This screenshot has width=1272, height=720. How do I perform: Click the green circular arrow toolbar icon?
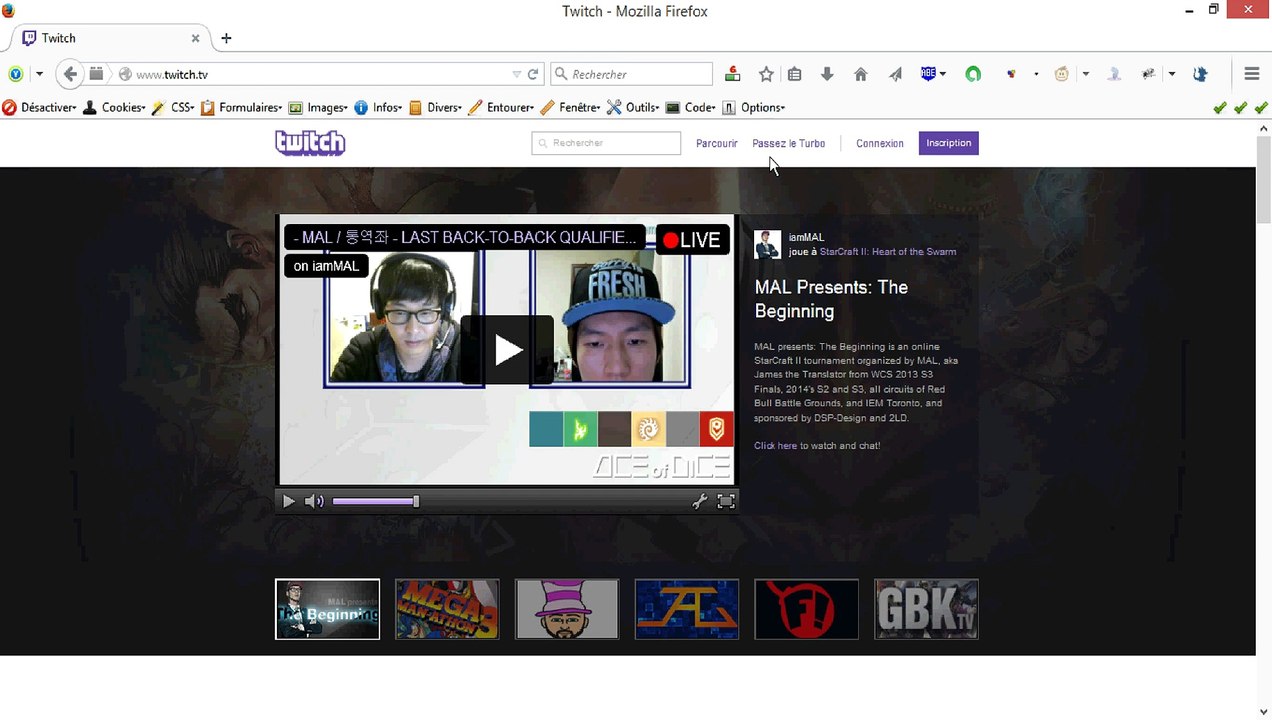tap(973, 74)
